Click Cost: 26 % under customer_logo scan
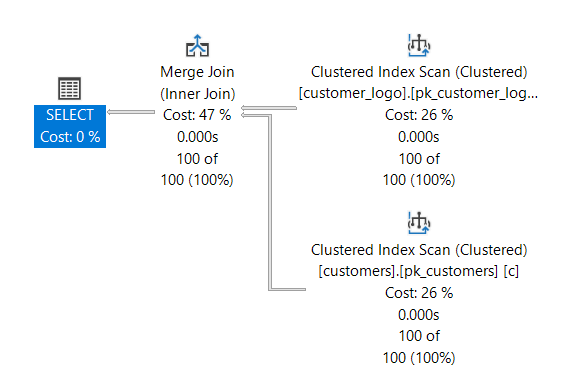 pyautogui.click(x=419, y=115)
